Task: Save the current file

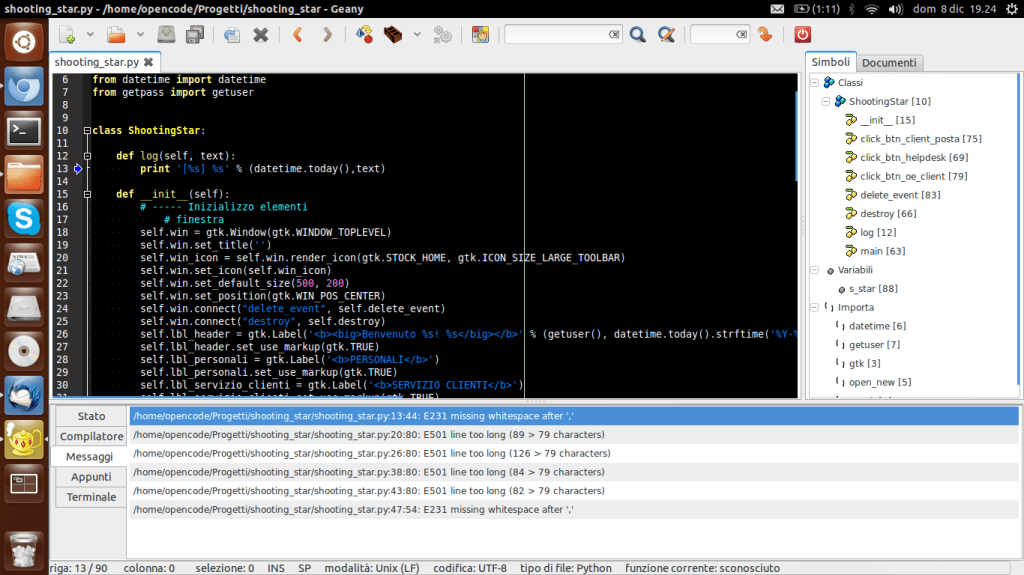Action: pyautogui.click(x=166, y=35)
